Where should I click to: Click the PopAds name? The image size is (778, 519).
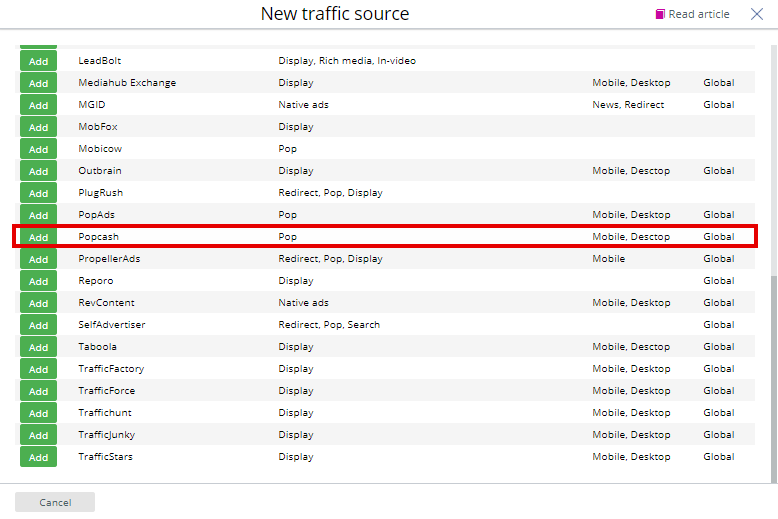[96, 214]
